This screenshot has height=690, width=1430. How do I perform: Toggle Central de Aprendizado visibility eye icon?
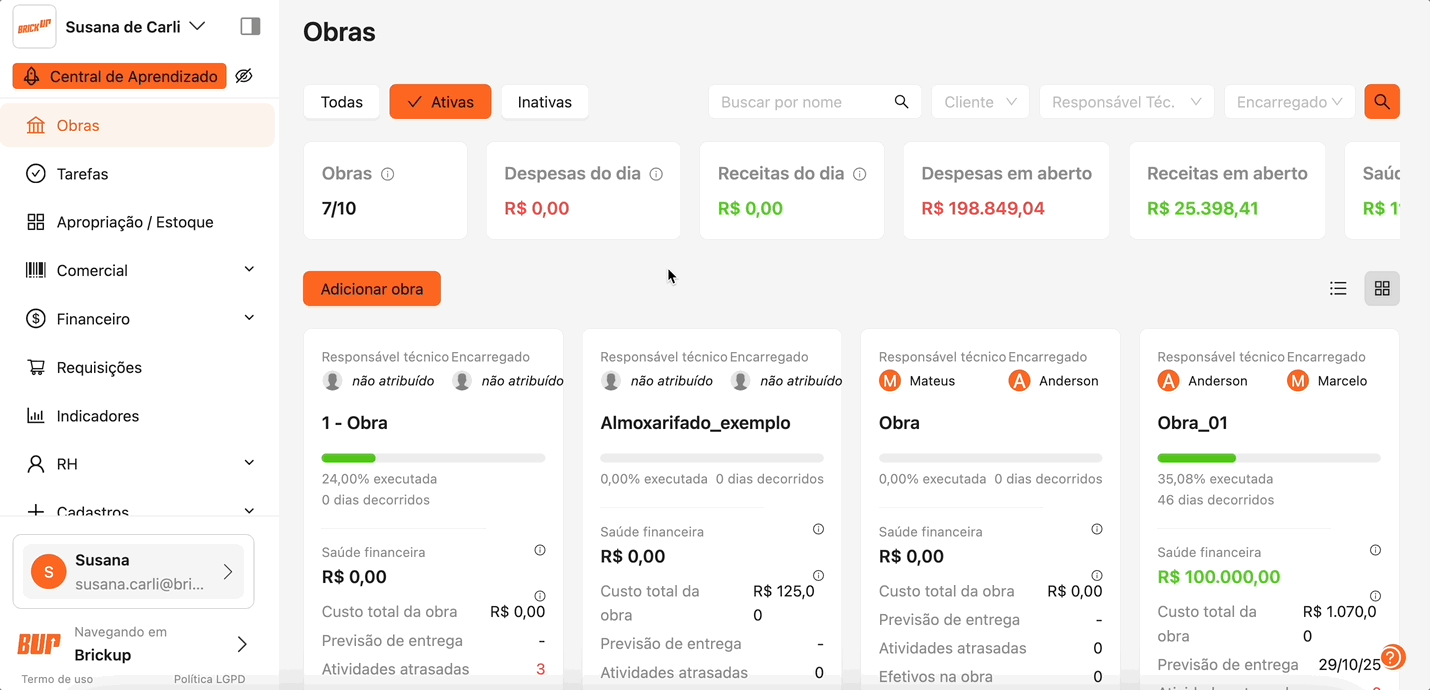click(244, 76)
